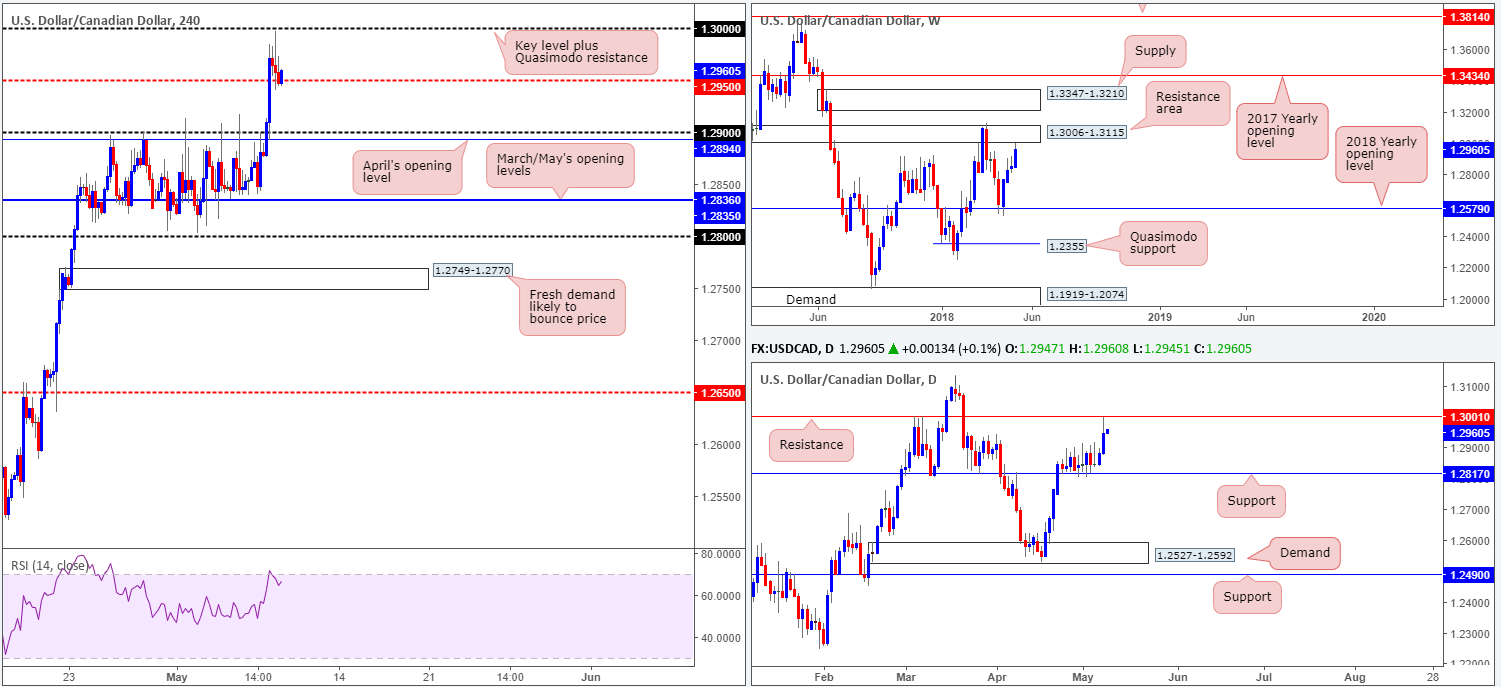Click the green up-arrow beside 1.29605 in daily header

[x=893, y=348]
